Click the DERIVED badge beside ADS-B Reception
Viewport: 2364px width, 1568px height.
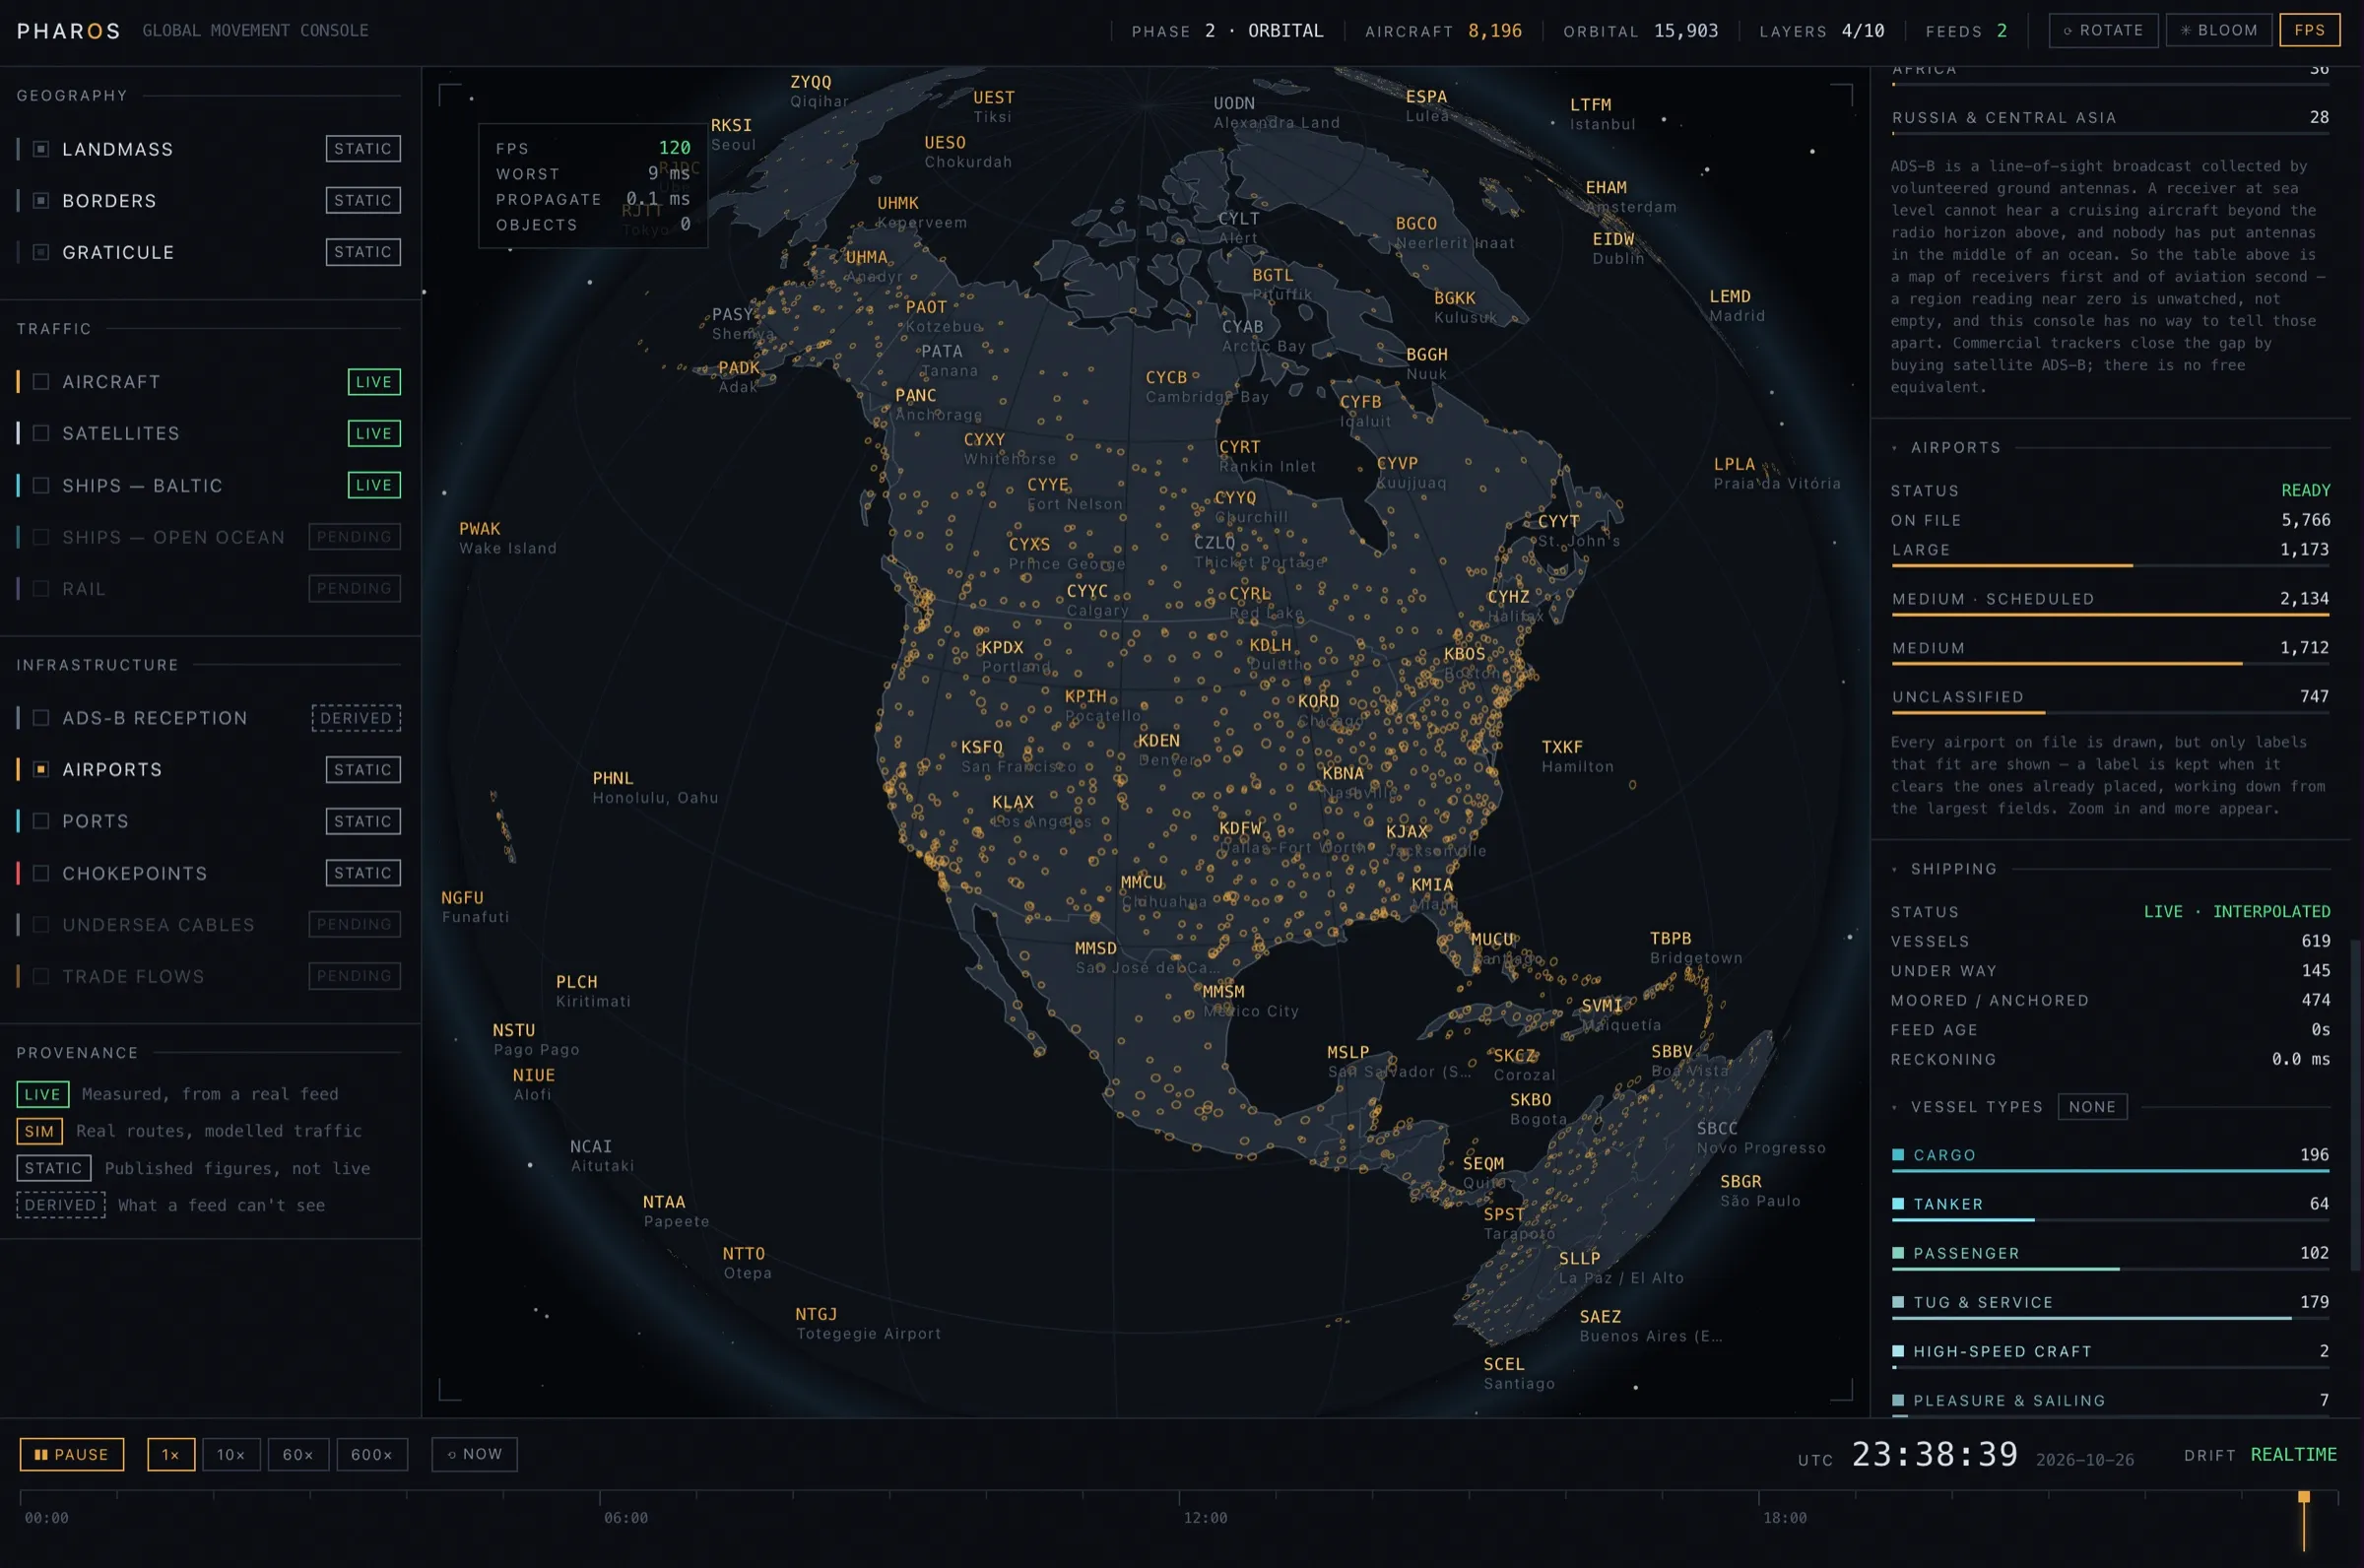point(356,718)
